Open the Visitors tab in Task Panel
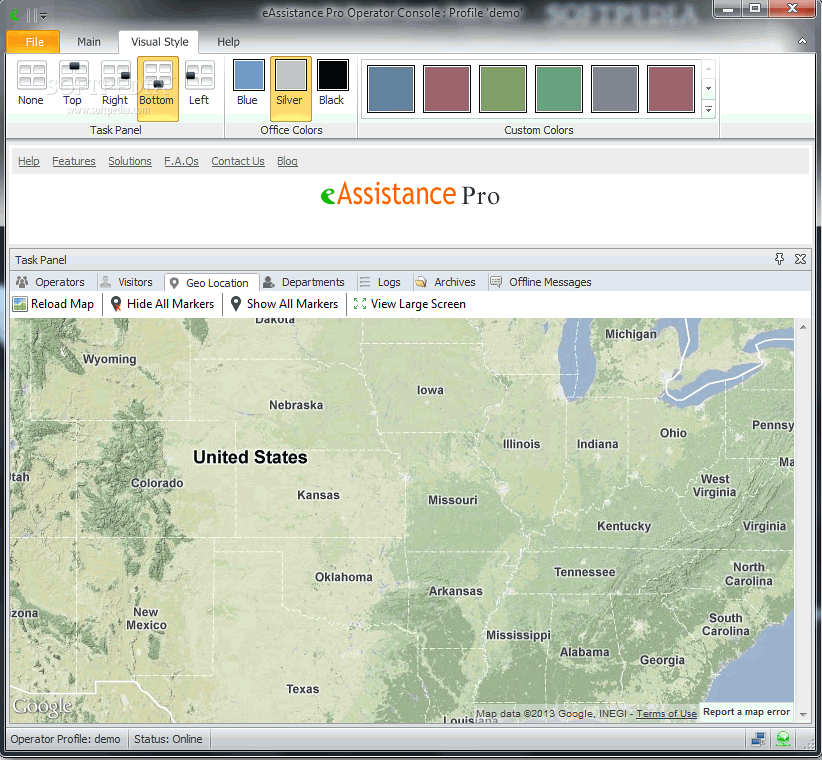The image size is (822, 760). (126, 282)
